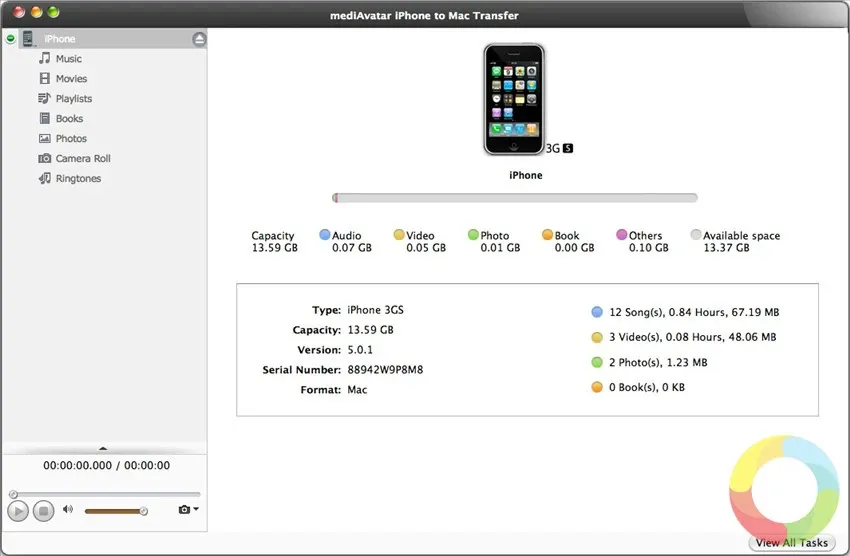Minimize the window with yellow button
The width and height of the screenshot is (850, 556).
point(36,12)
